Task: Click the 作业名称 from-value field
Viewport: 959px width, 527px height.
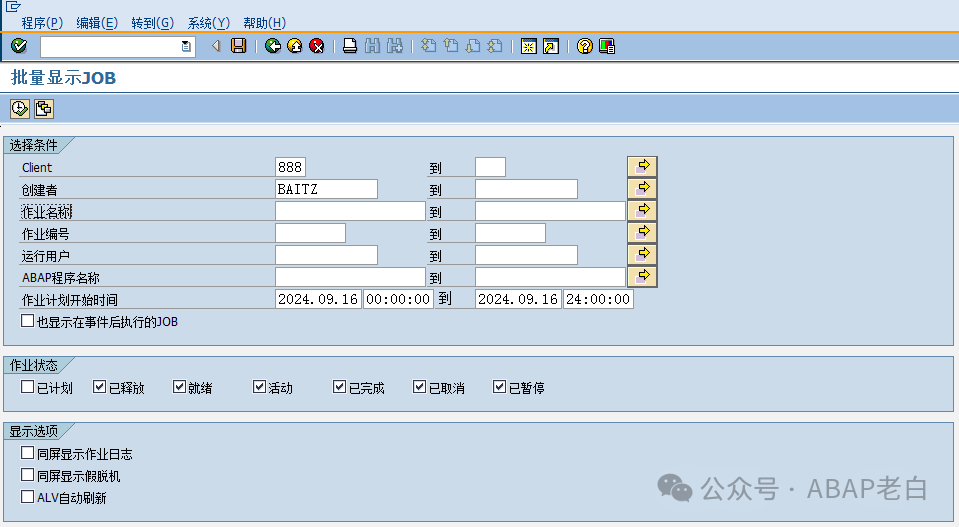Action: pos(350,211)
